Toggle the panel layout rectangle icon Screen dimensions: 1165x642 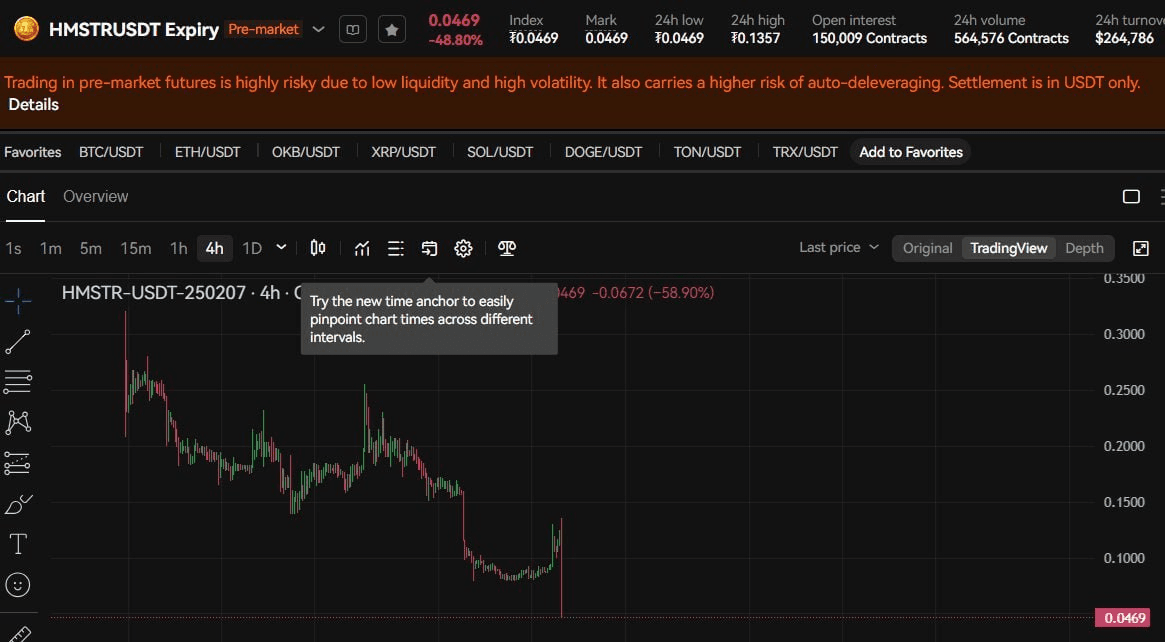click(1131, 196)
